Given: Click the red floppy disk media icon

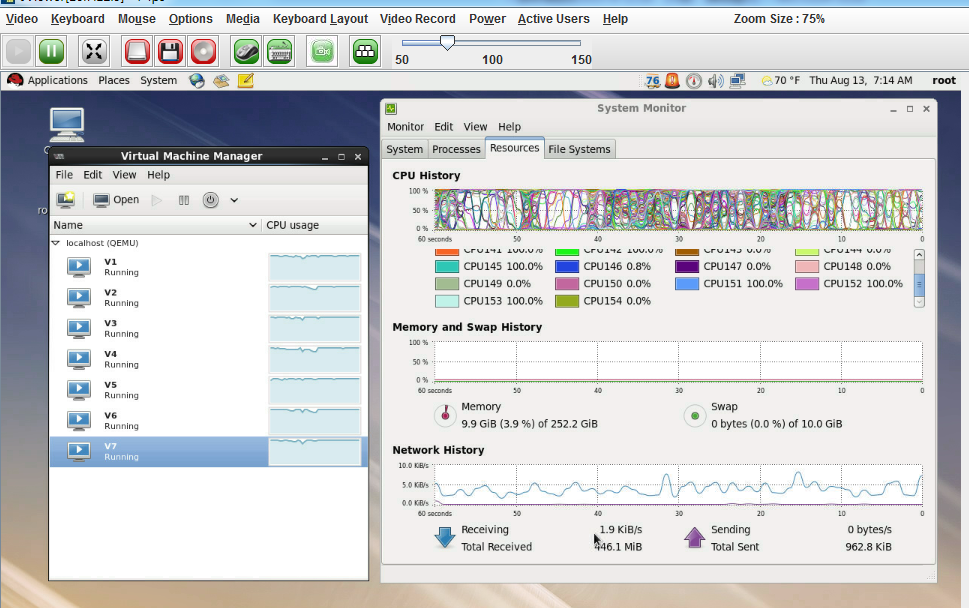Looking at the screenshot, I should click(x=171, y=51).
